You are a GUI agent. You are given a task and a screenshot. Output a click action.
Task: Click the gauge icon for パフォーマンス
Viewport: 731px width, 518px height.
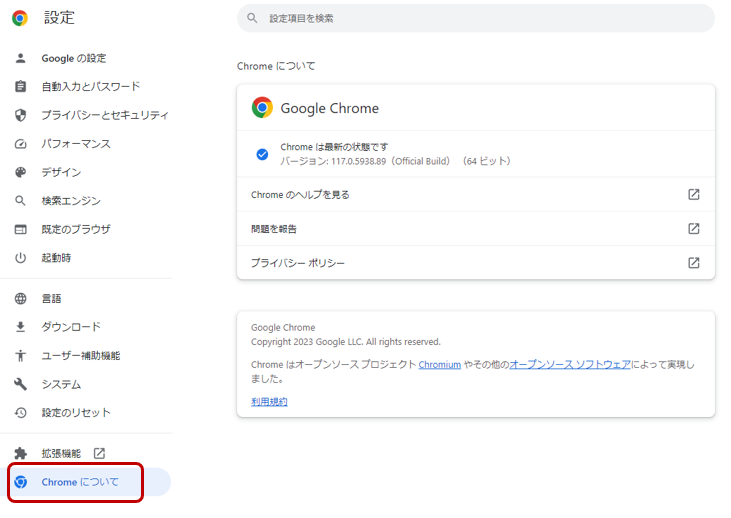point(20,144)
